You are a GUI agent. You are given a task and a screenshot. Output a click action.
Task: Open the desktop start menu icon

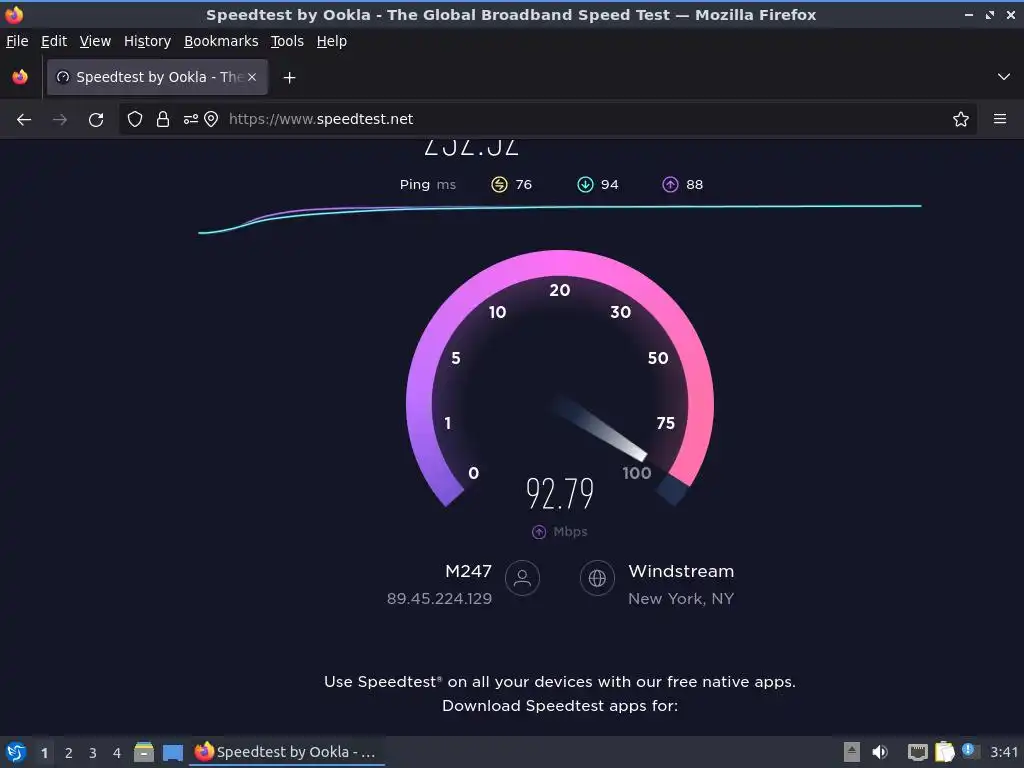coord(16,752)
